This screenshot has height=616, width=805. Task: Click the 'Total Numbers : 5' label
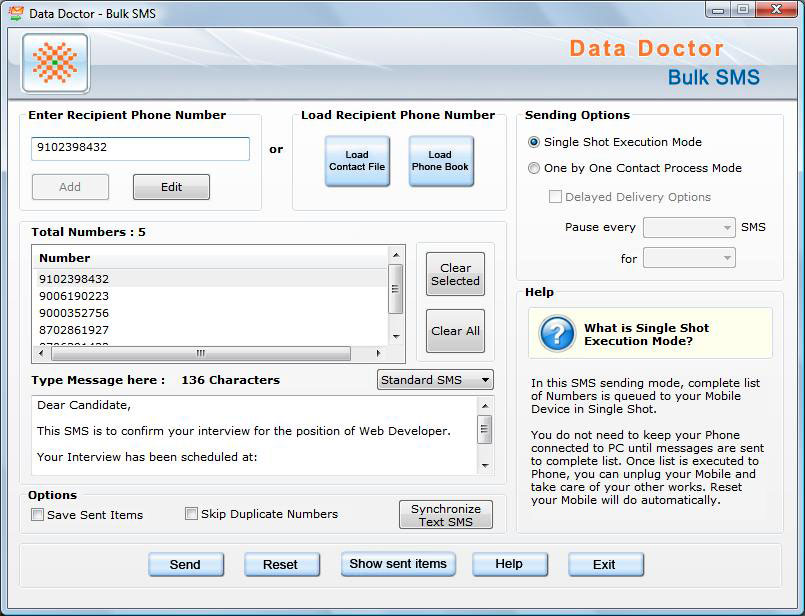88,232
